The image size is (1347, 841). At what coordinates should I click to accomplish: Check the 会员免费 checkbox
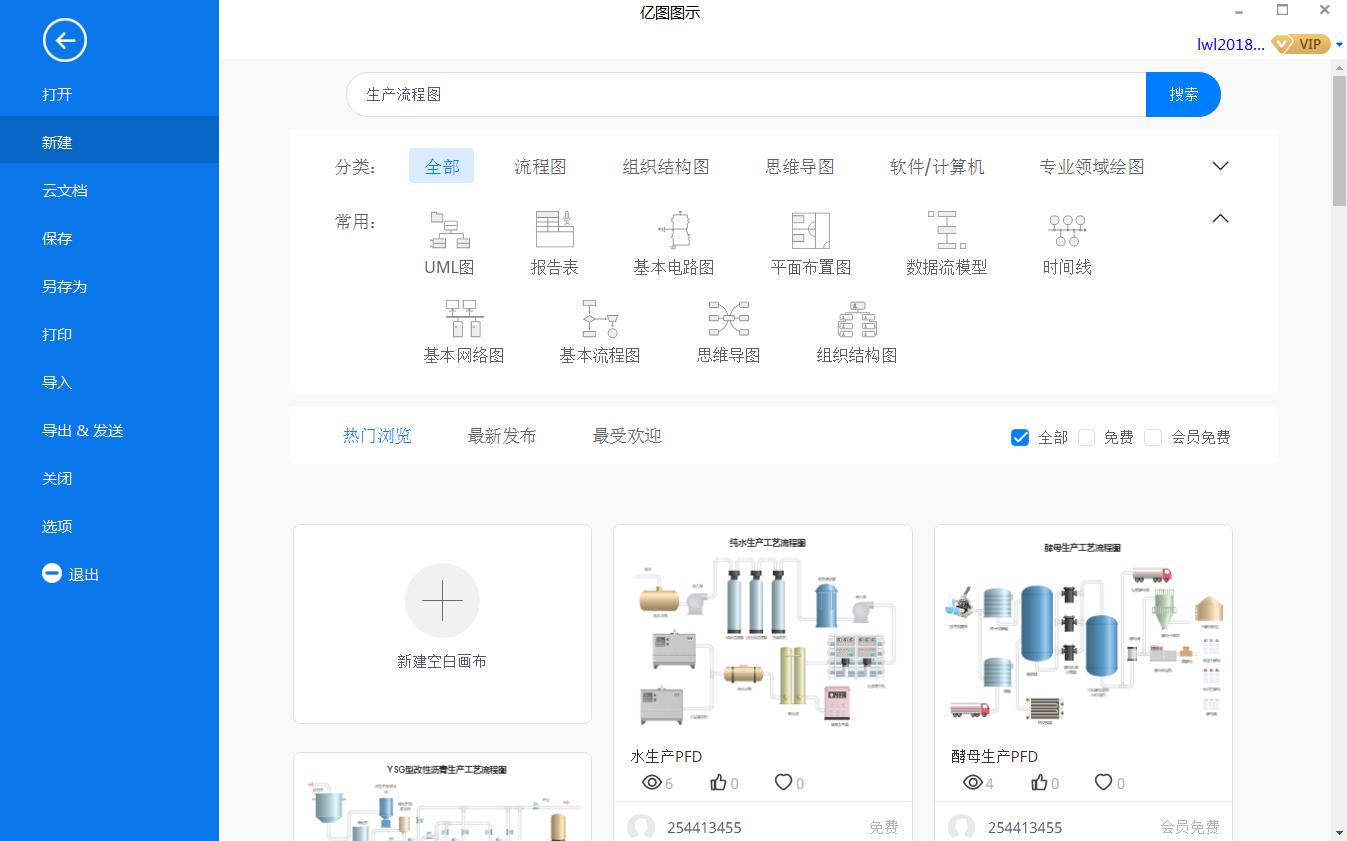click(1153, 436)
